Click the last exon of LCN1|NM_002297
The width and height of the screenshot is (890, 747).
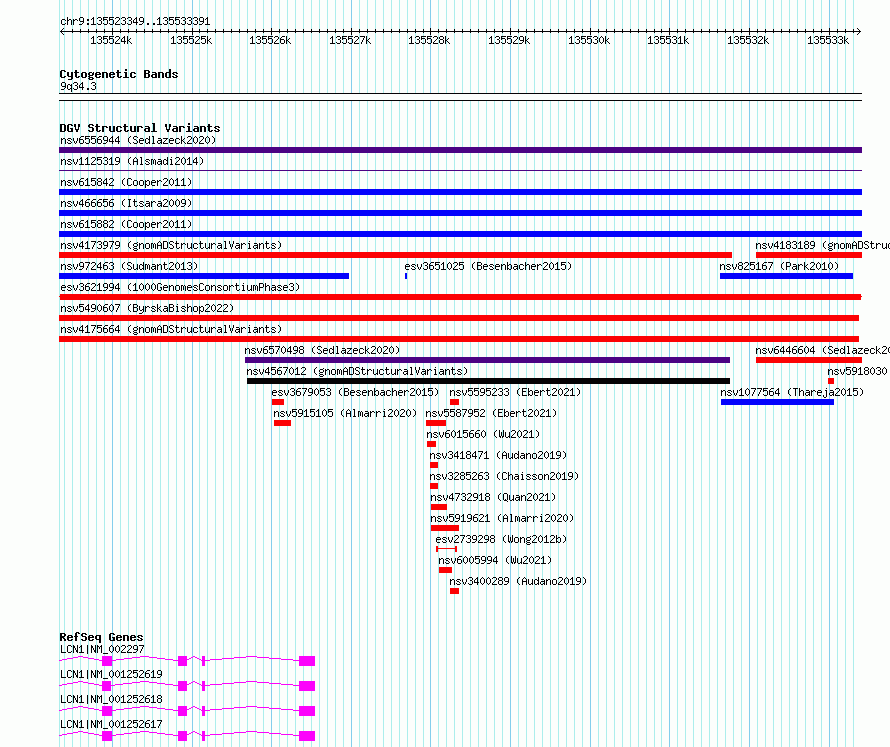[x=307, y=661]
